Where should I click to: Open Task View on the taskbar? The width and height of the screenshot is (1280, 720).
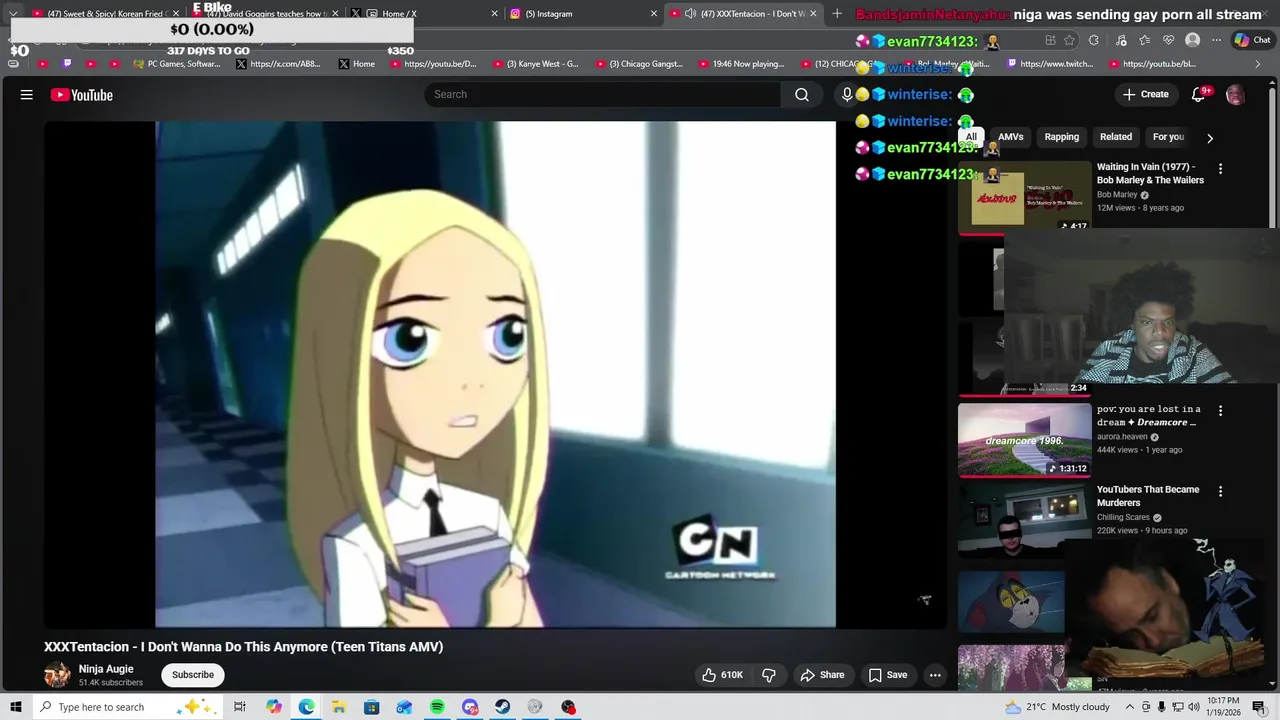240,707
